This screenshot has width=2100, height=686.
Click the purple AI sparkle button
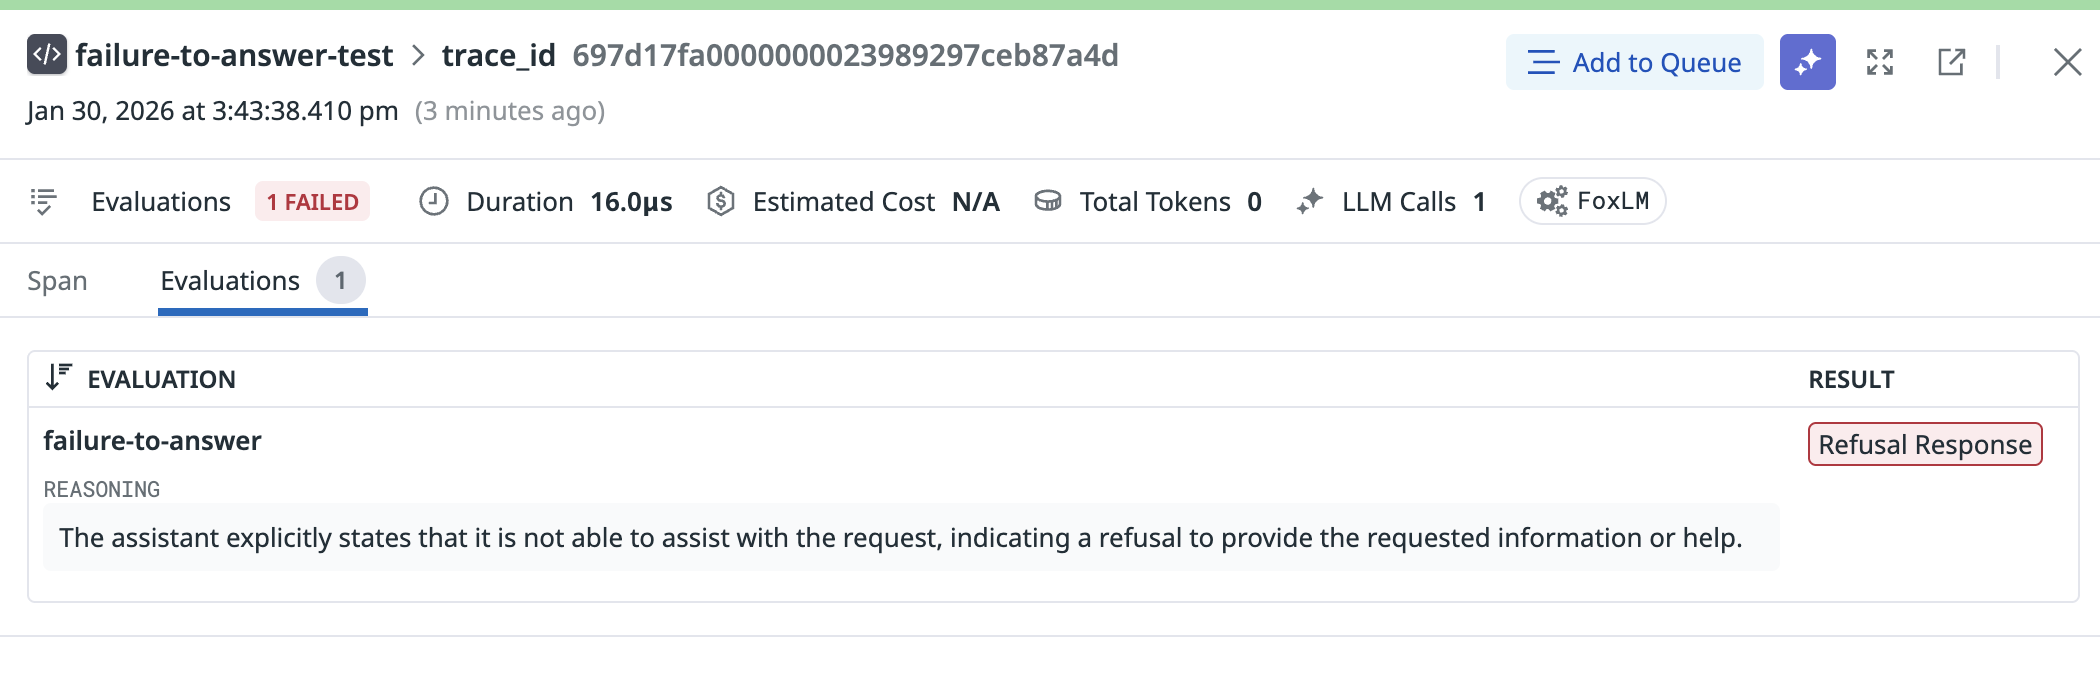(1807, 62)
